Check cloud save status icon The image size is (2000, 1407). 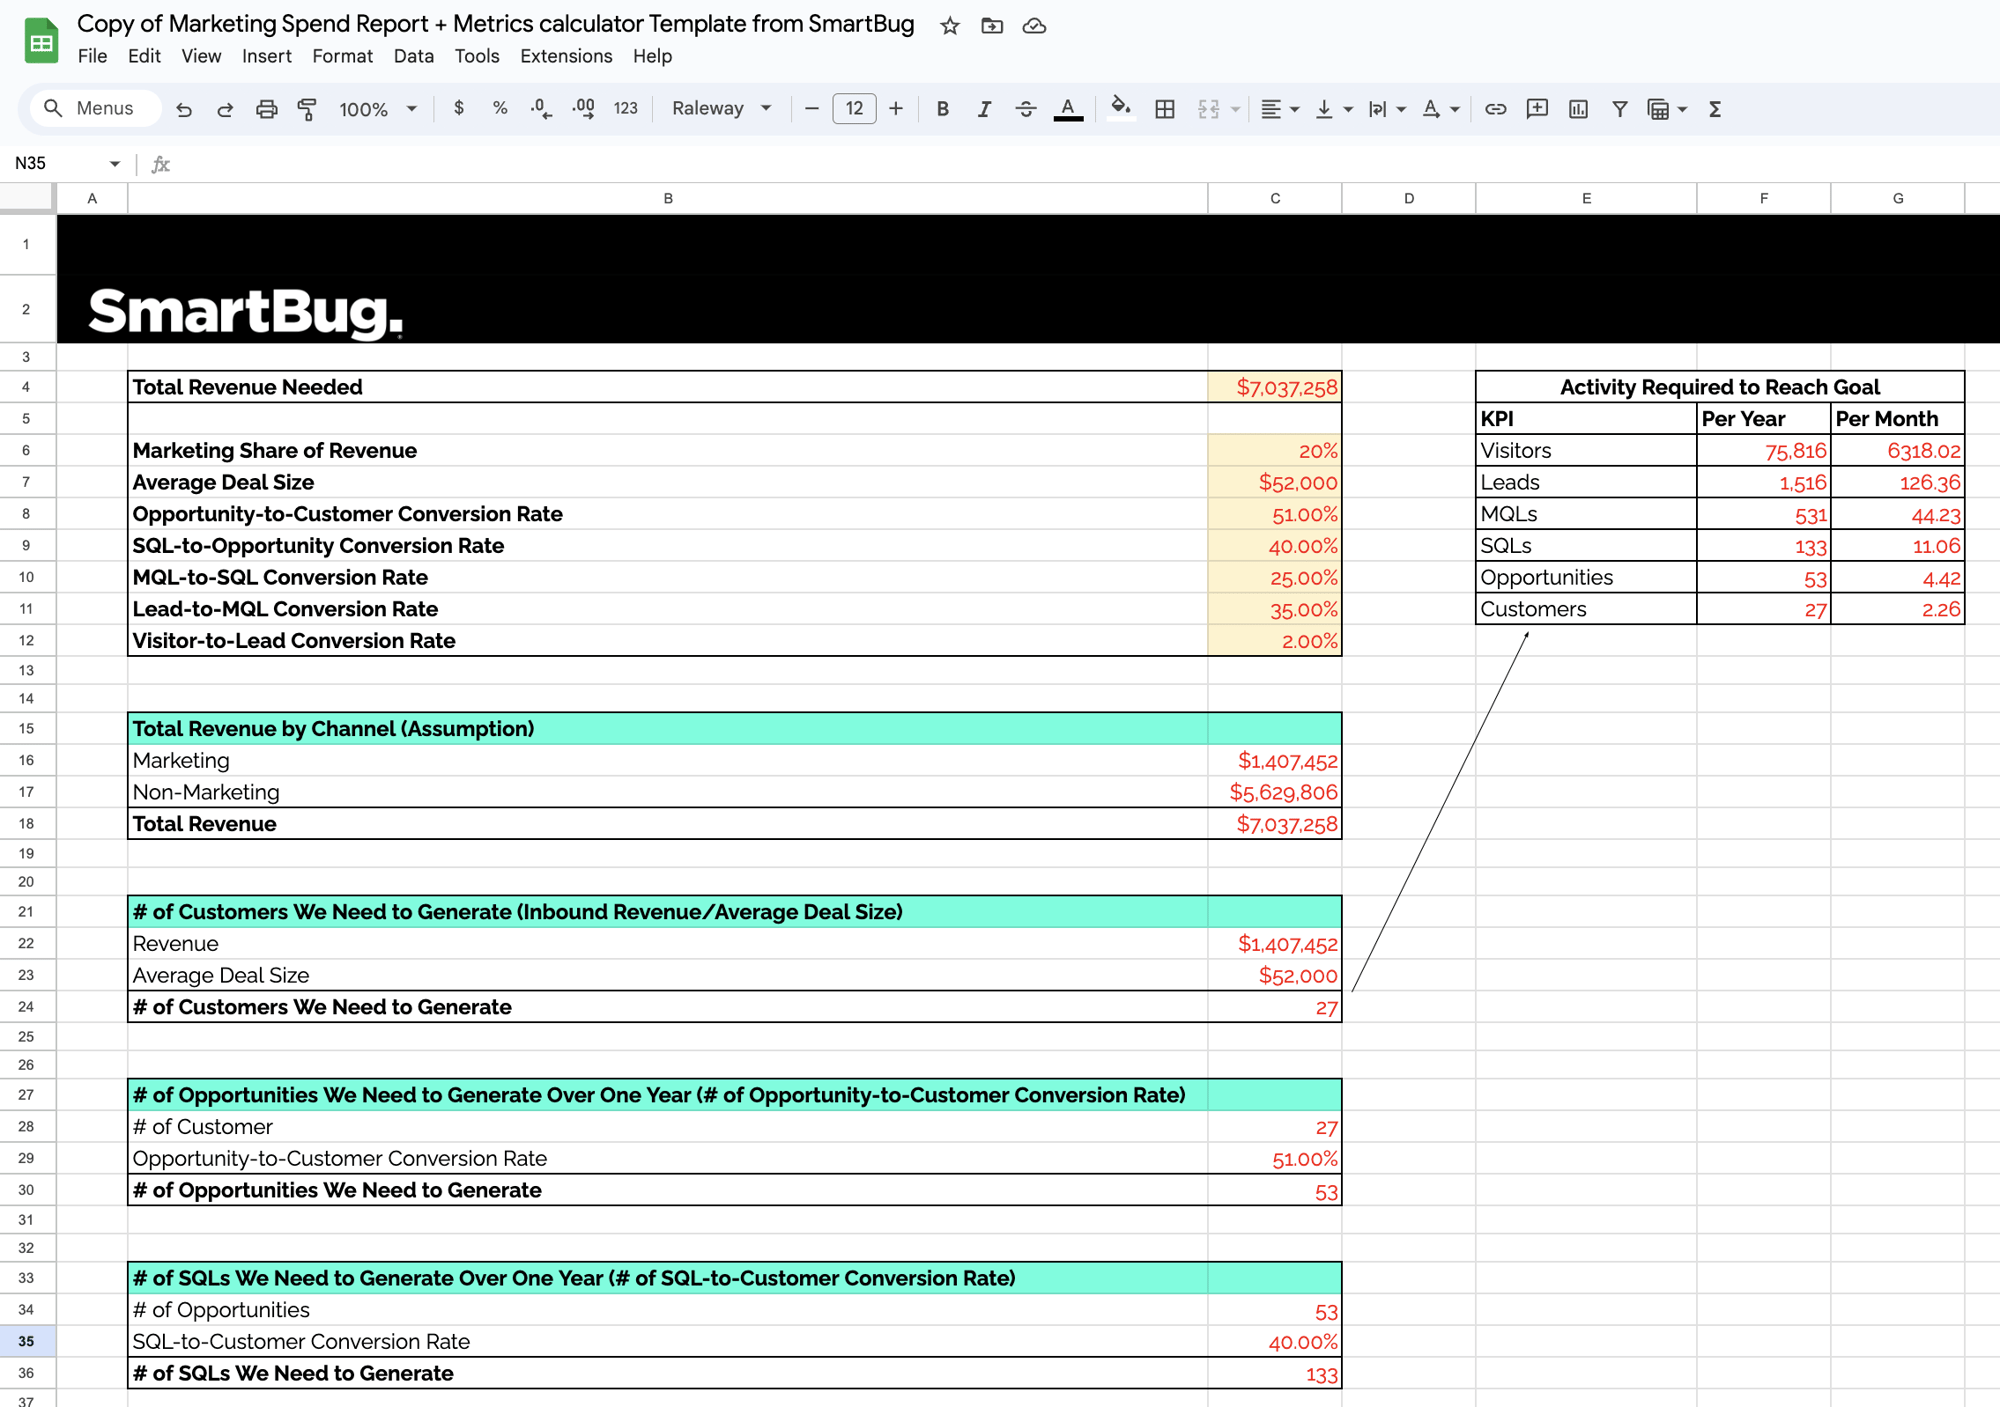click(x=1034, y=26)
